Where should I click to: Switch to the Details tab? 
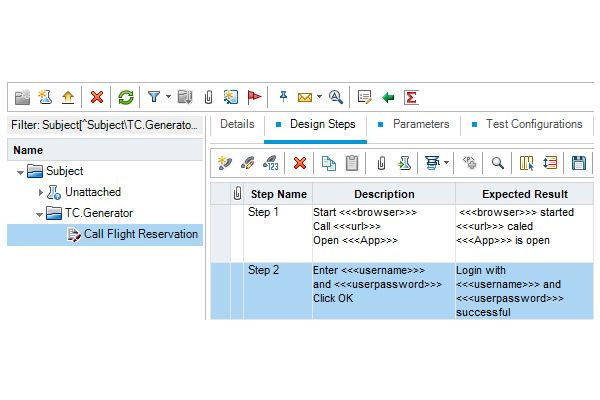click(x=237, y=125)
